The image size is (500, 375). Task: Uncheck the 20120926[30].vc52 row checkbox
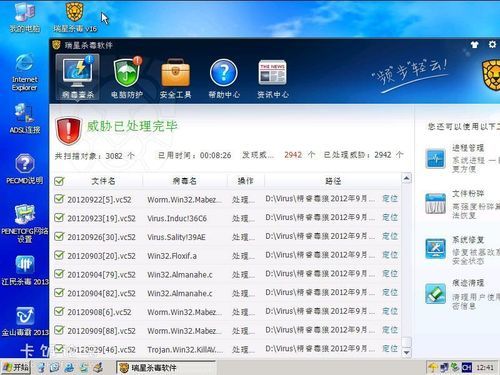point(59,237)
